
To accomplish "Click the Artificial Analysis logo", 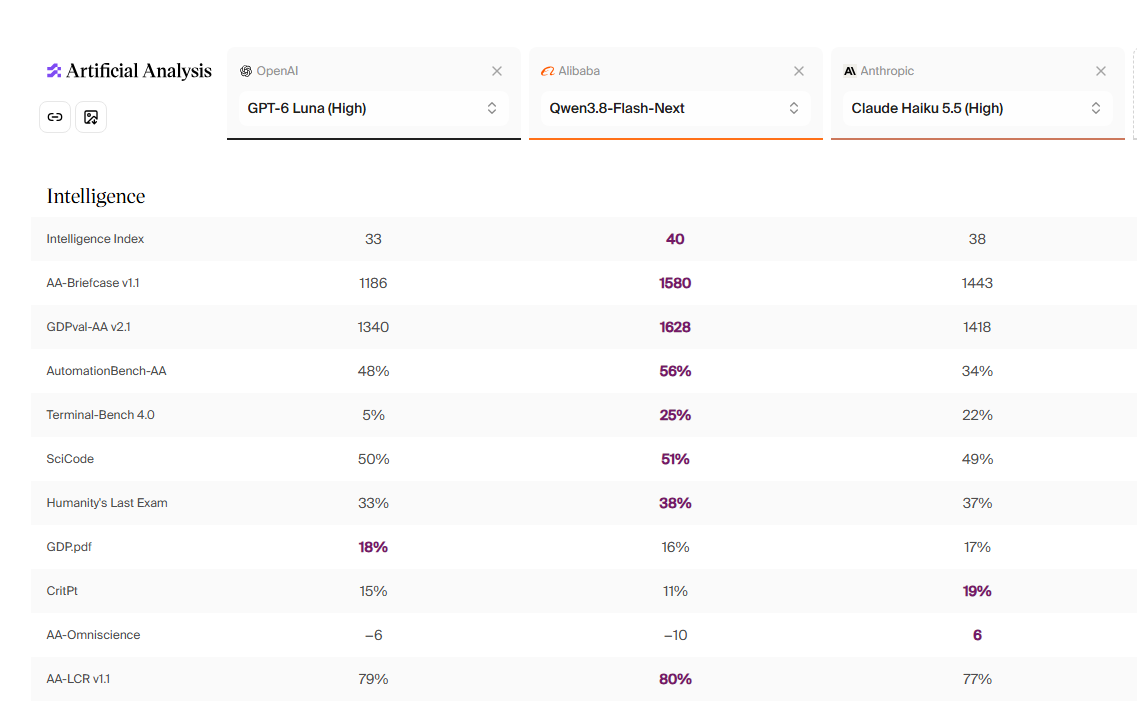I will coord(129,70).
